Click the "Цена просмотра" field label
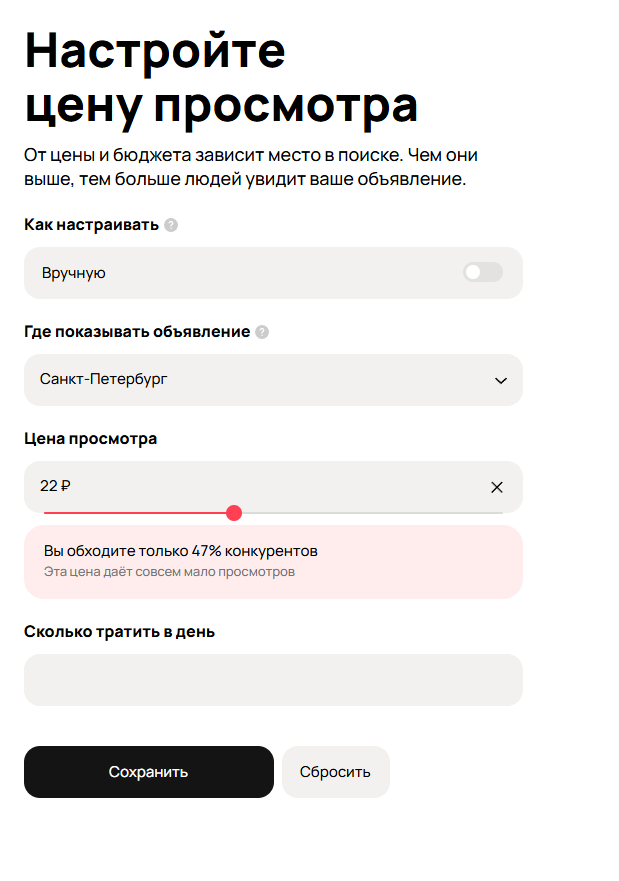This screenshot has width=619, height=881. [91, 439]
